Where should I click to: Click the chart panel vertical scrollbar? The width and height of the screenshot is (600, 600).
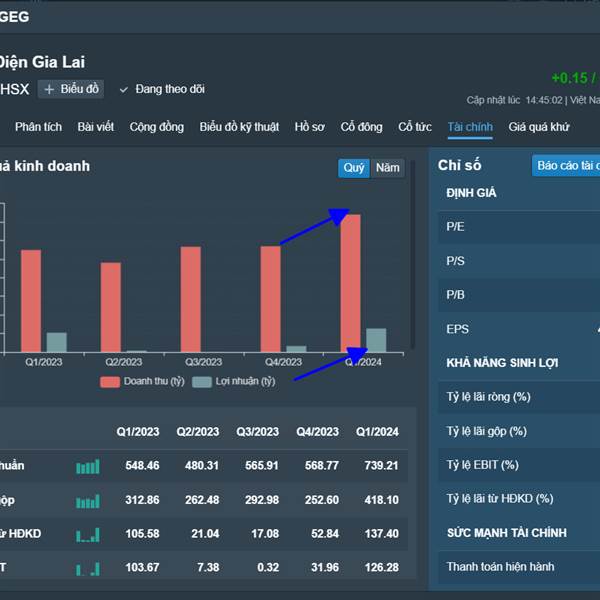412,254
